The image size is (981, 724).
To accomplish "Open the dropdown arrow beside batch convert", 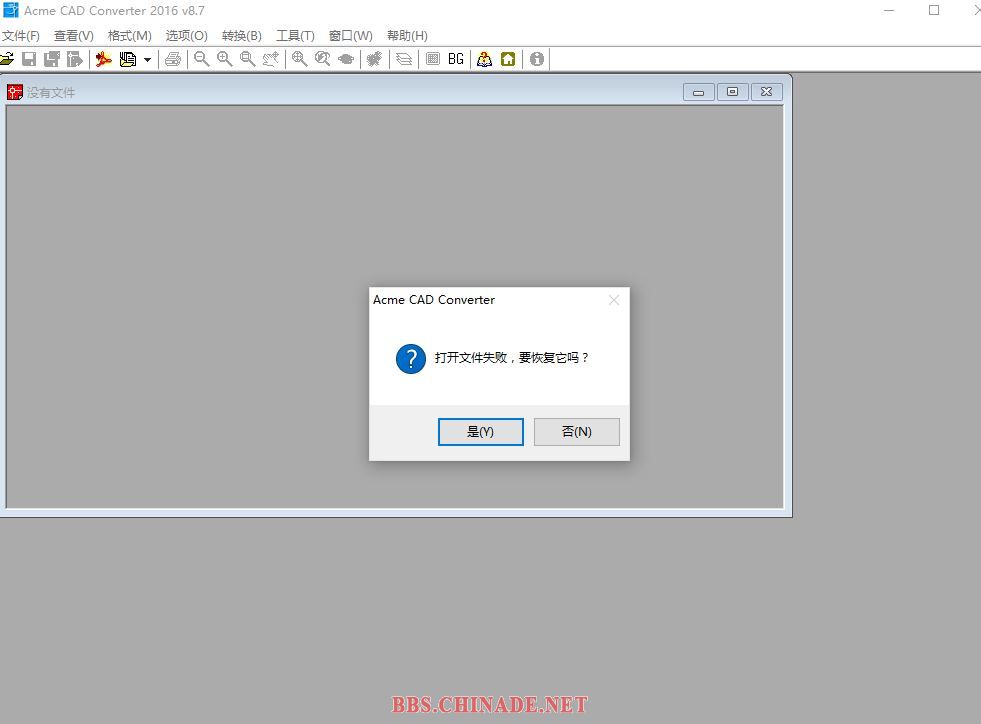I will click(x=147, y=59).
